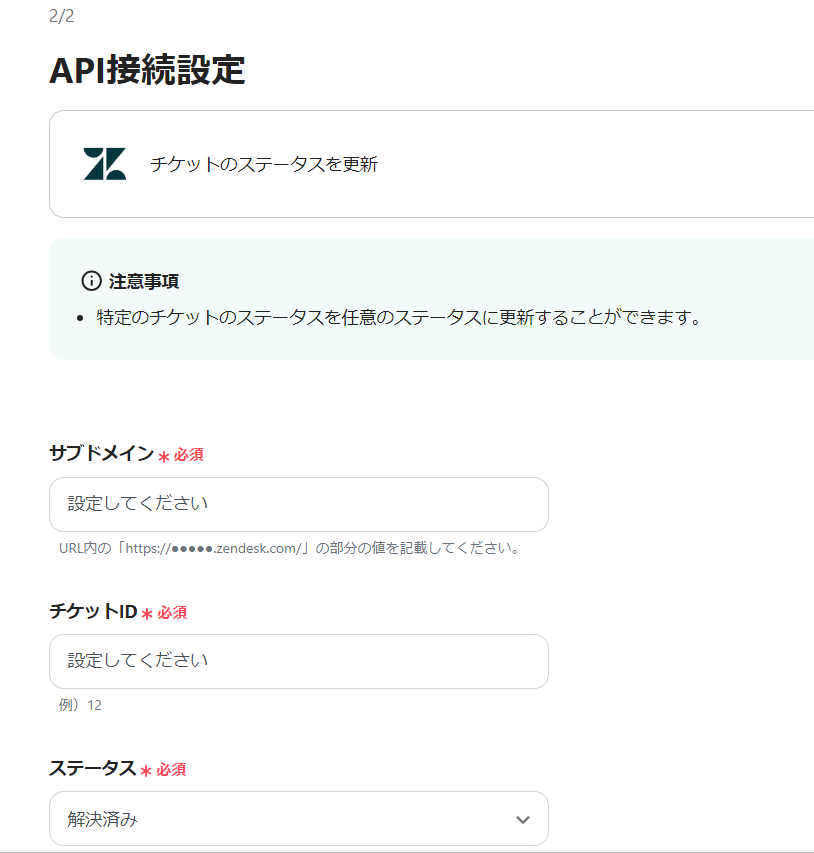Focus the サブドメイン input field
This screenshot has height=853, width=814.
(298, 504)
